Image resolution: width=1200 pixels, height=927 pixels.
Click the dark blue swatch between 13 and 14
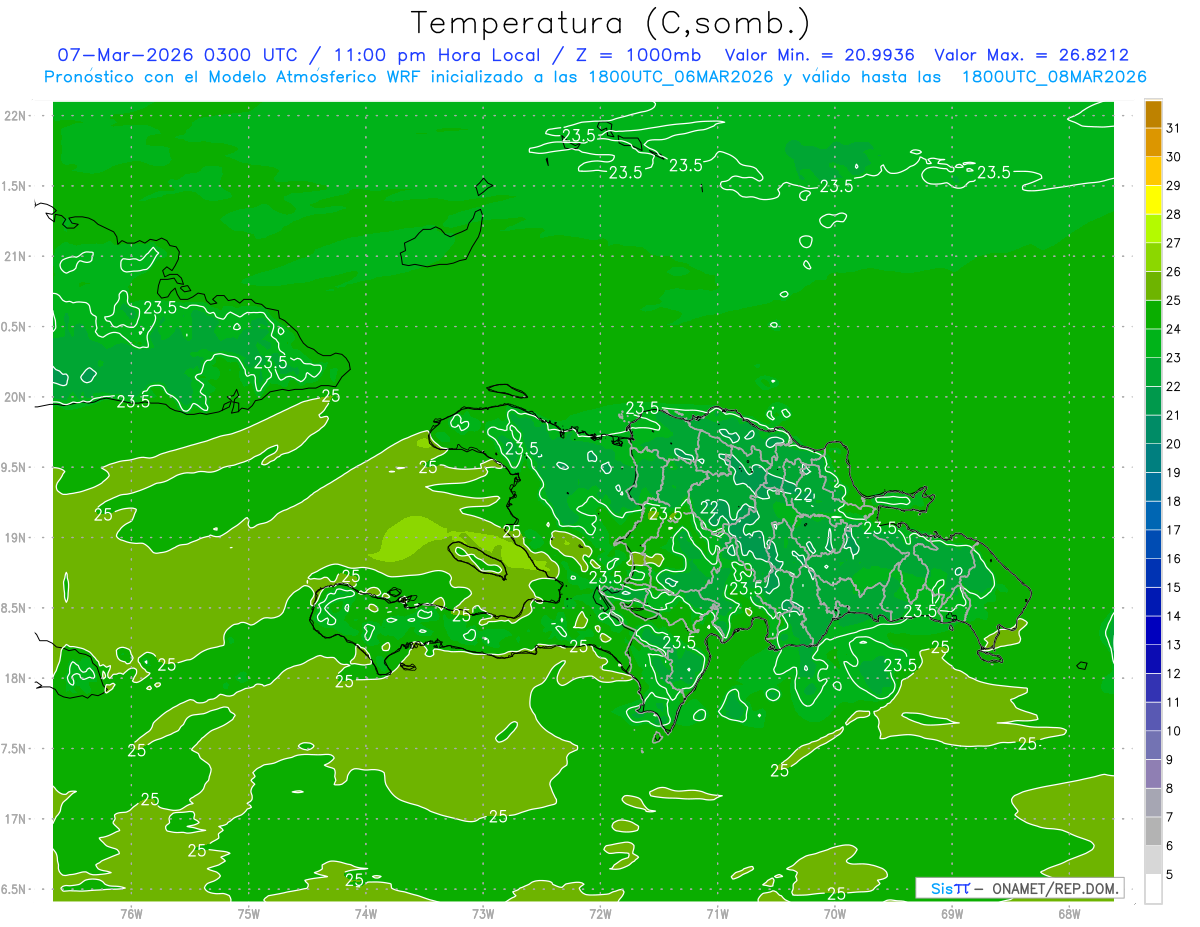[x=1154, y=631]
